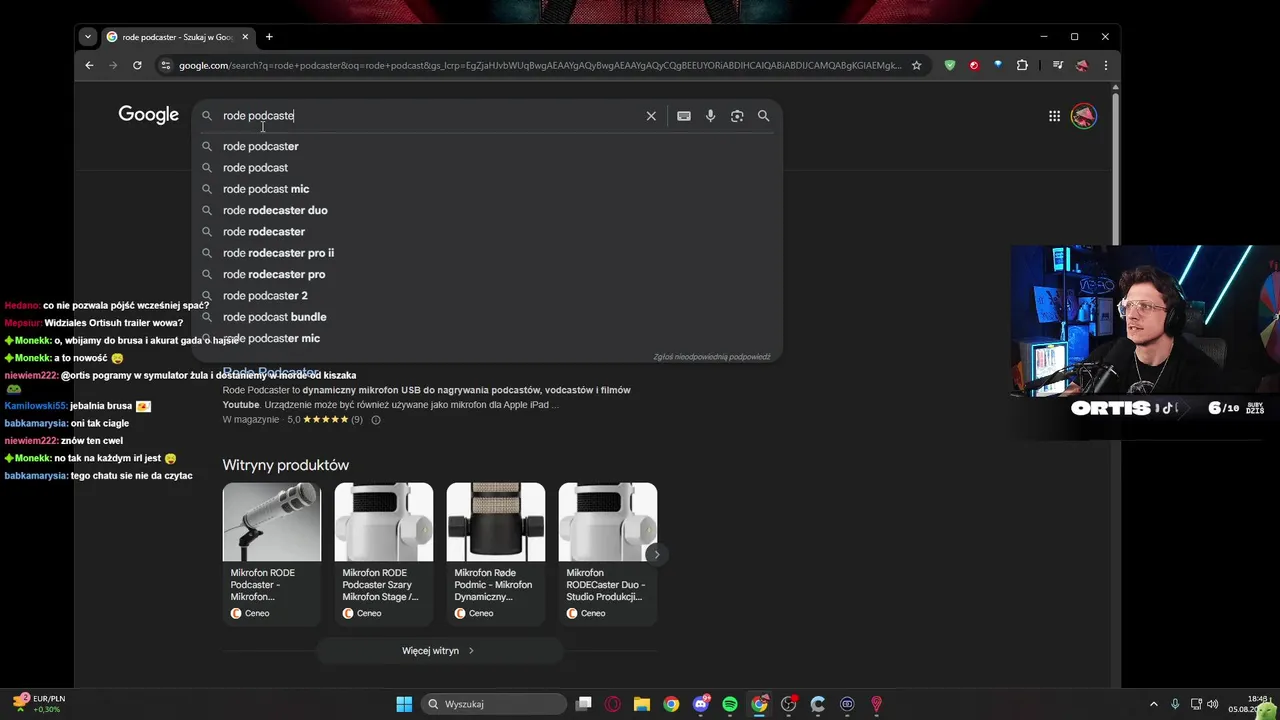
Task: Click the Google logo
Action: (148, 115)
